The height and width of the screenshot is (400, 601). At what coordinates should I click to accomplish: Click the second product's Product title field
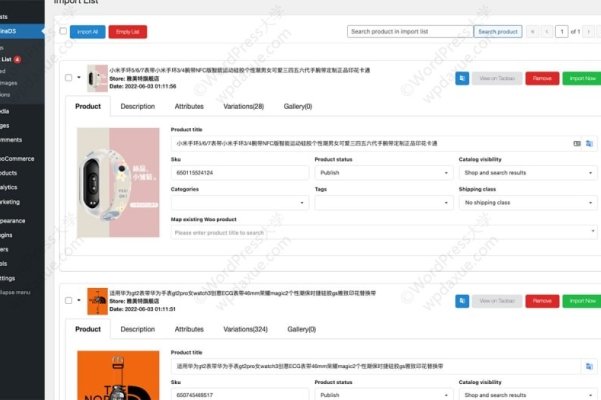pyautogui.click(x=376, y=366)
